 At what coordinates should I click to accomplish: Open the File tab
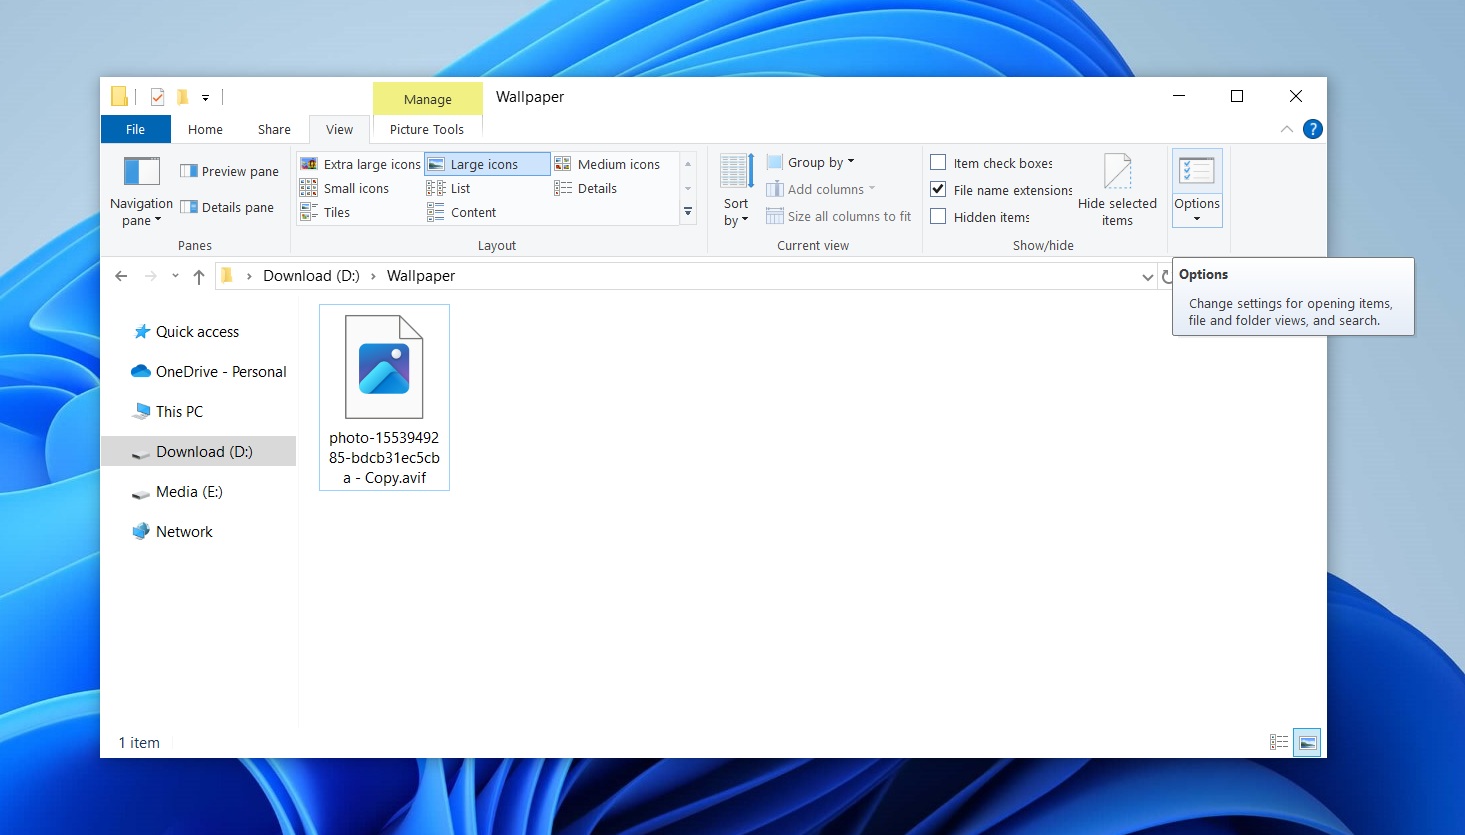(136, 129)
